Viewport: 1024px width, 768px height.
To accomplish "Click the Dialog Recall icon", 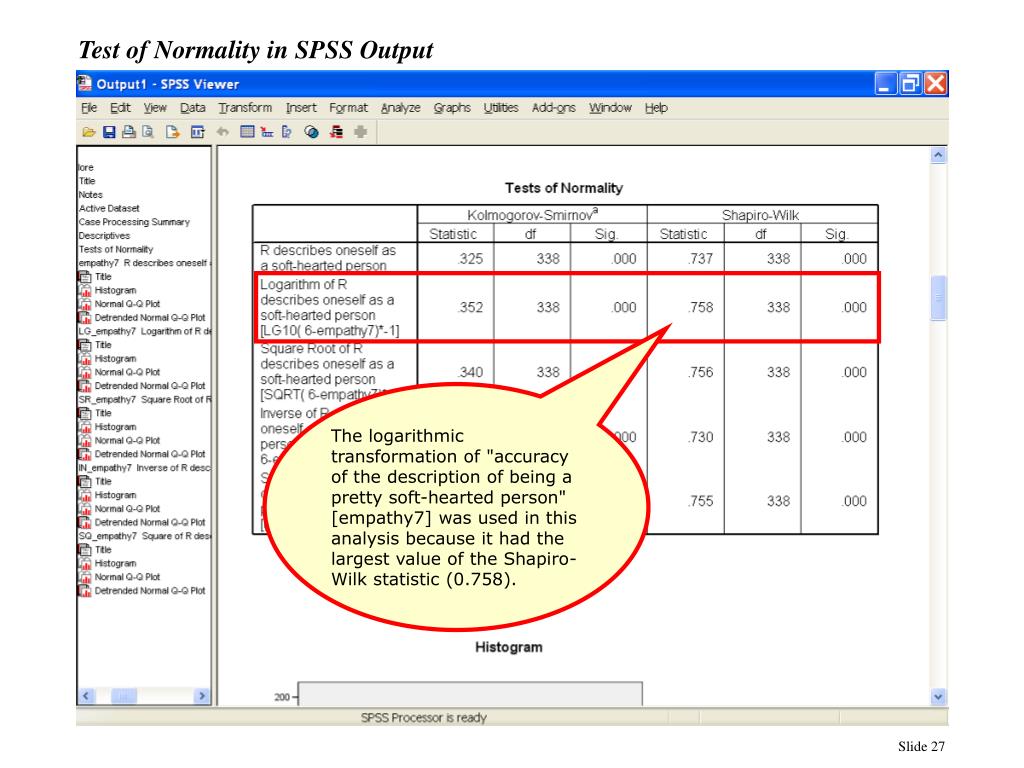I will click(x=197, y=133).
